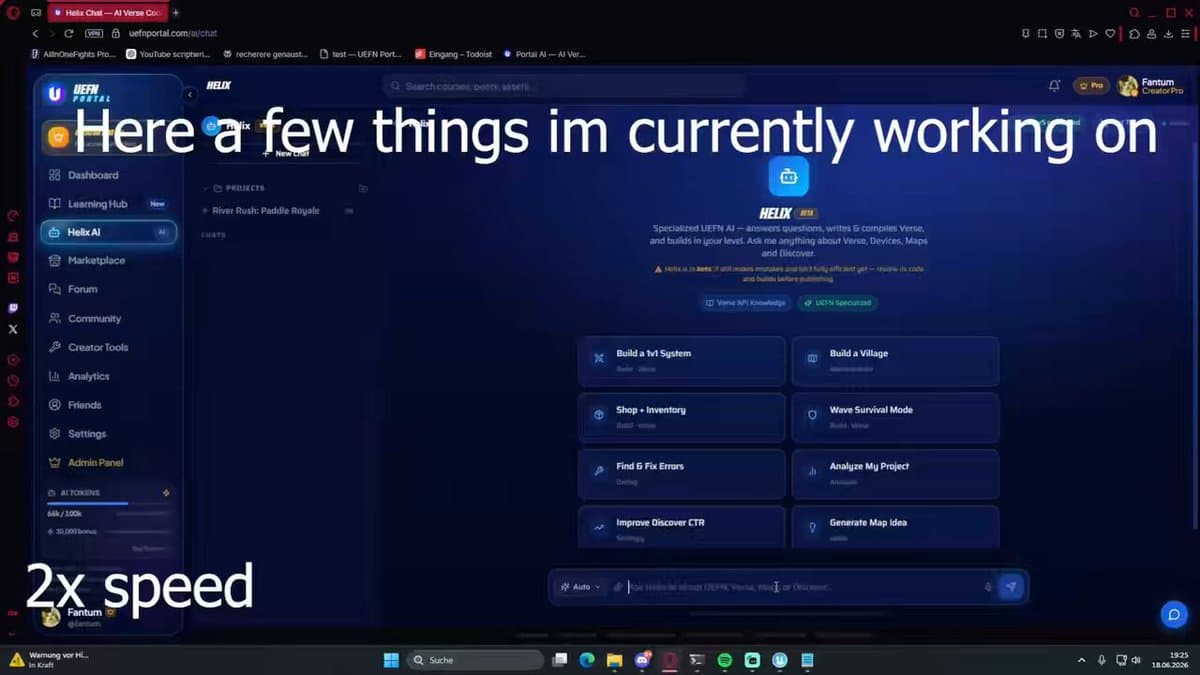The height and width of the screenshot is (675, 1200).
Task: Choose the Shop + Inventory prompt
Action: [682, 417]
